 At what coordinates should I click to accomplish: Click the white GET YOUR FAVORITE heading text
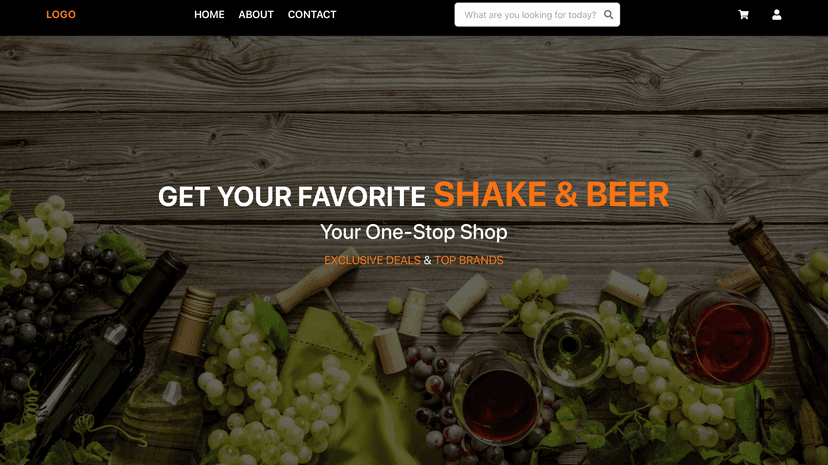(291, 196)
